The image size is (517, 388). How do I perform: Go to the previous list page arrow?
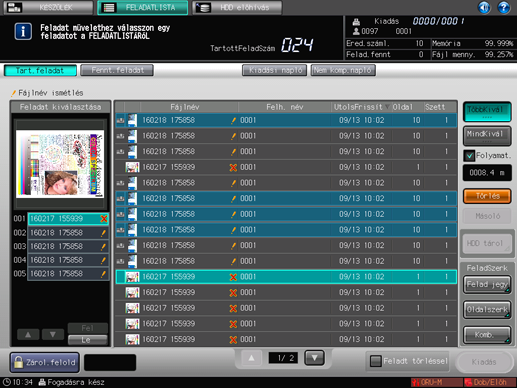tap(251, 358)
